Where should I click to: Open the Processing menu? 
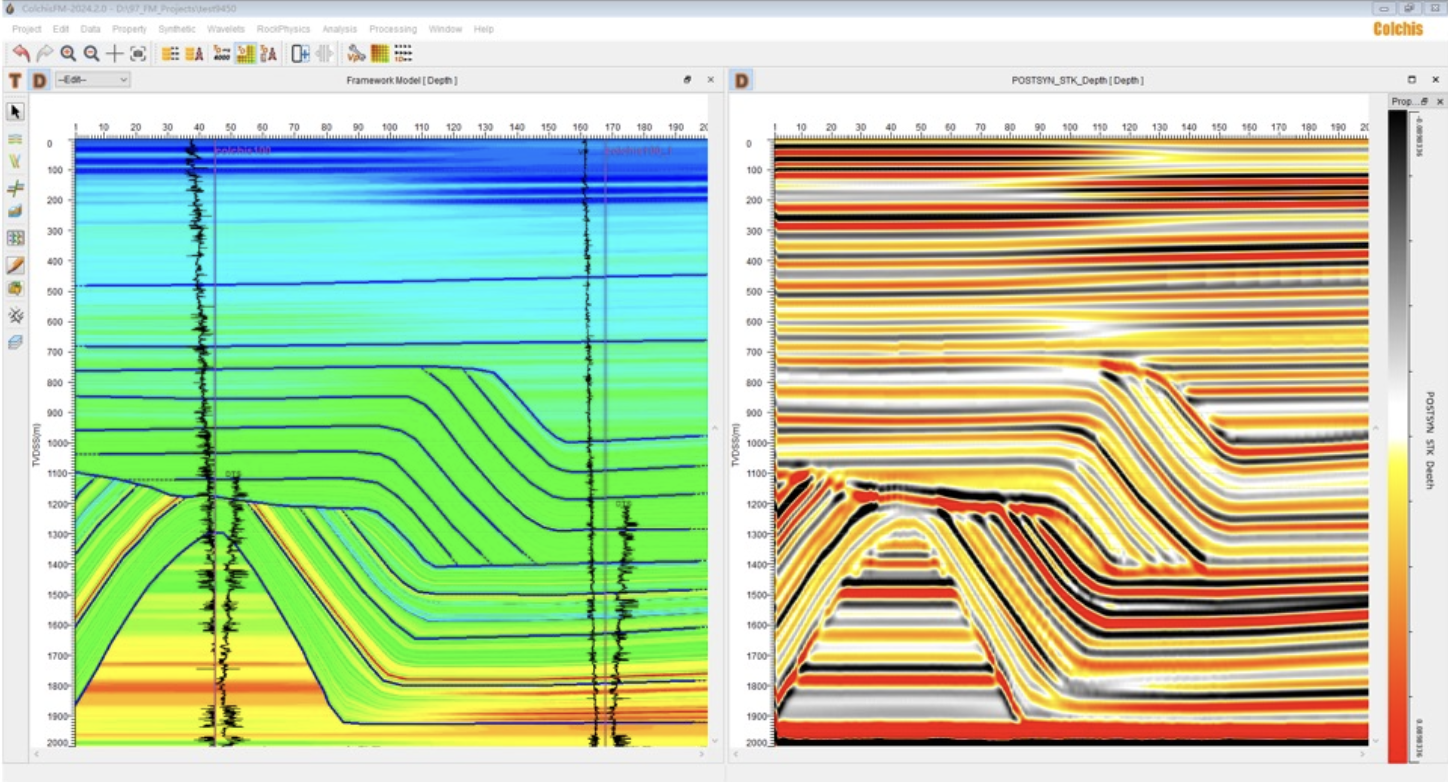393,29
